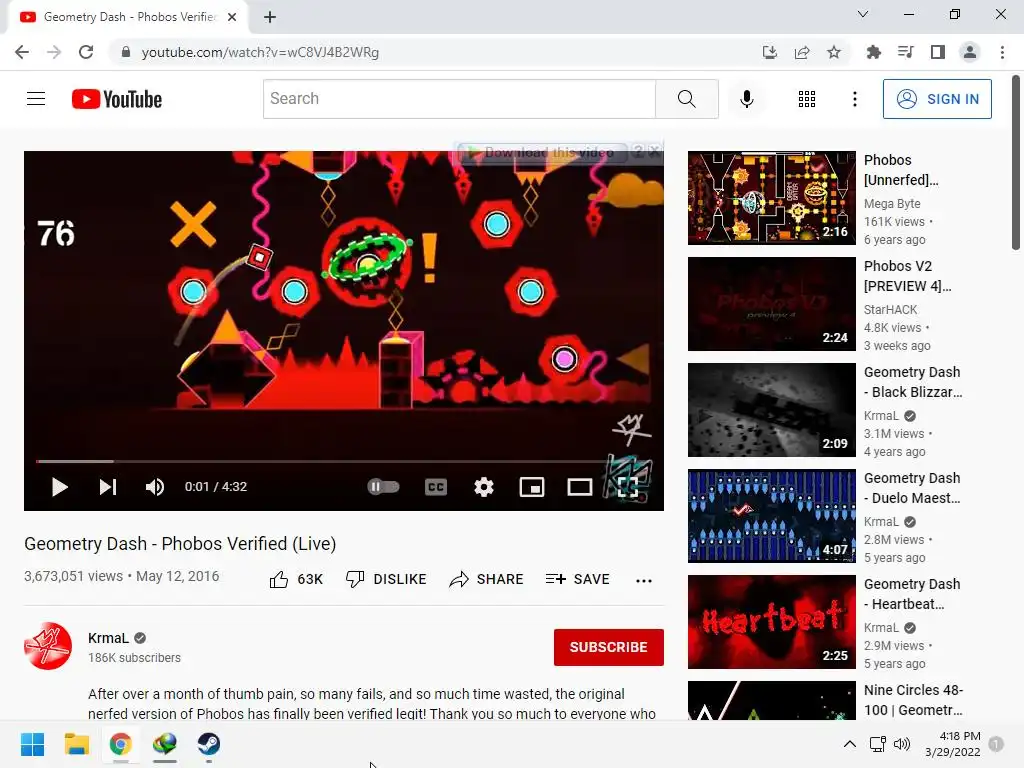Share this page icon in address bar
The width and height of the screenshot is (1024, 768).
coord(802,52)
